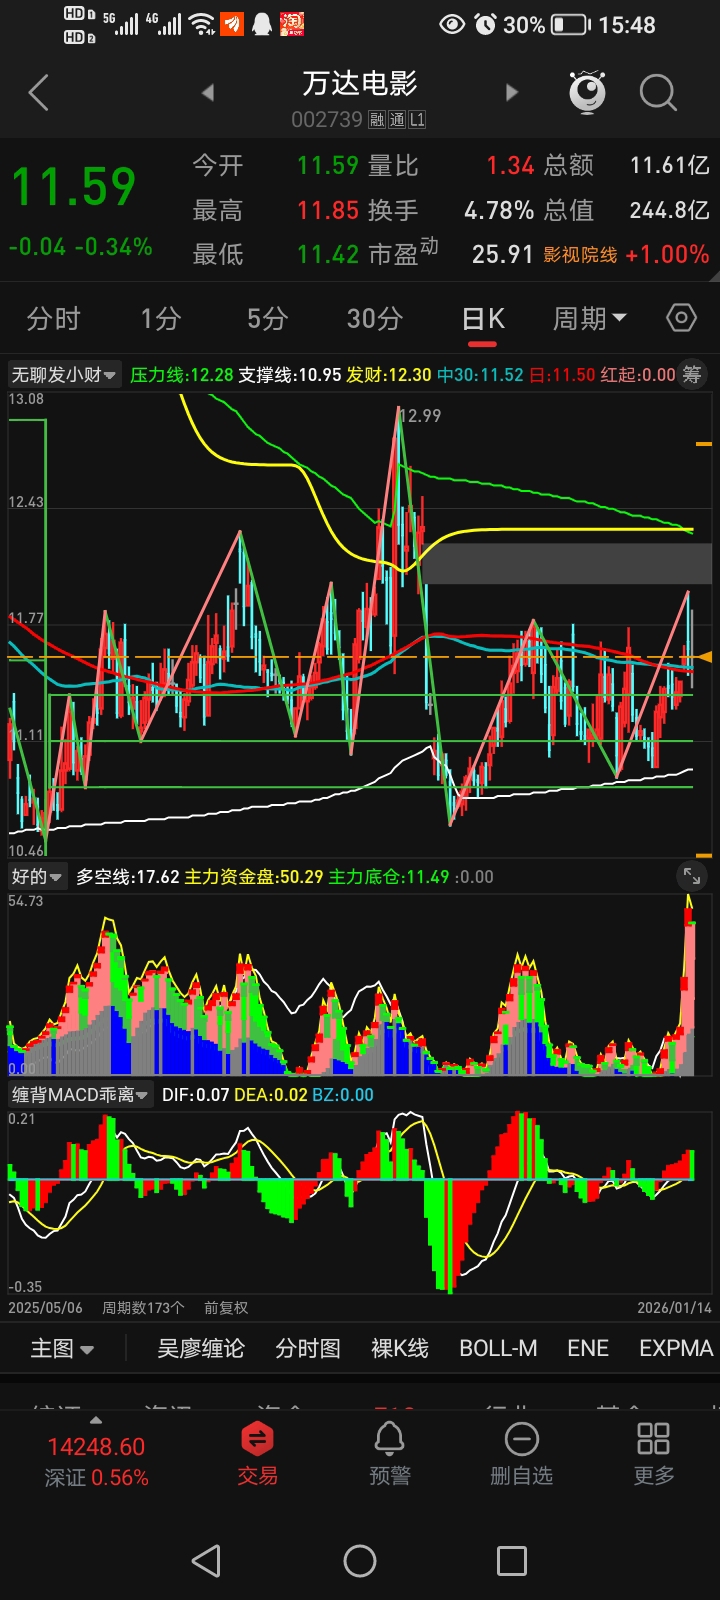The height and width of the screenshot is (1600, 720).
Task: Tap the 筹 chip distribution button
Action: click(692, 375)
